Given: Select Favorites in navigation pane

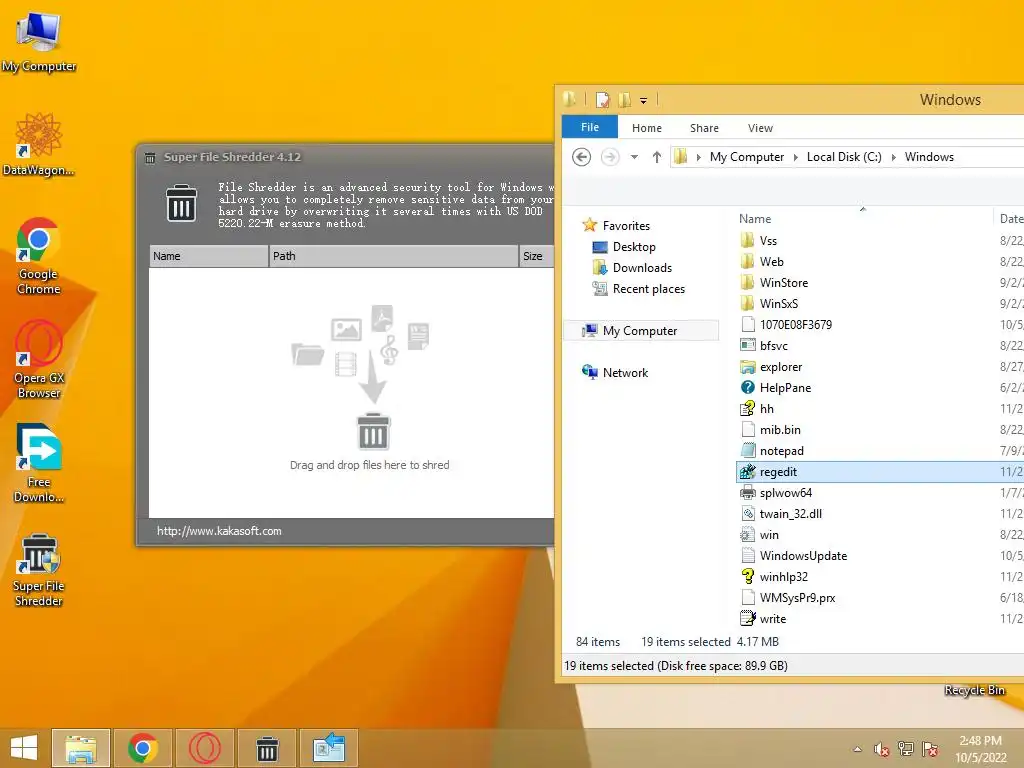Looking at the screenshot, I should pyautogui.click(x=616, y=225).
